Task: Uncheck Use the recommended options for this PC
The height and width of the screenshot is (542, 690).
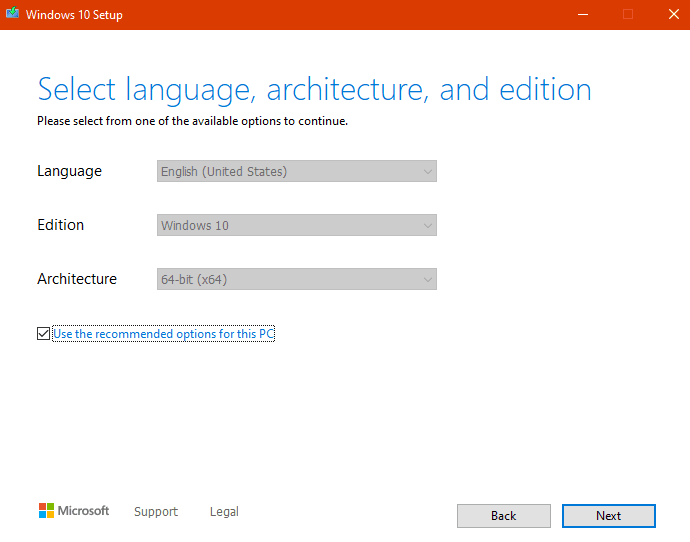Action: (x=43, y=333)
